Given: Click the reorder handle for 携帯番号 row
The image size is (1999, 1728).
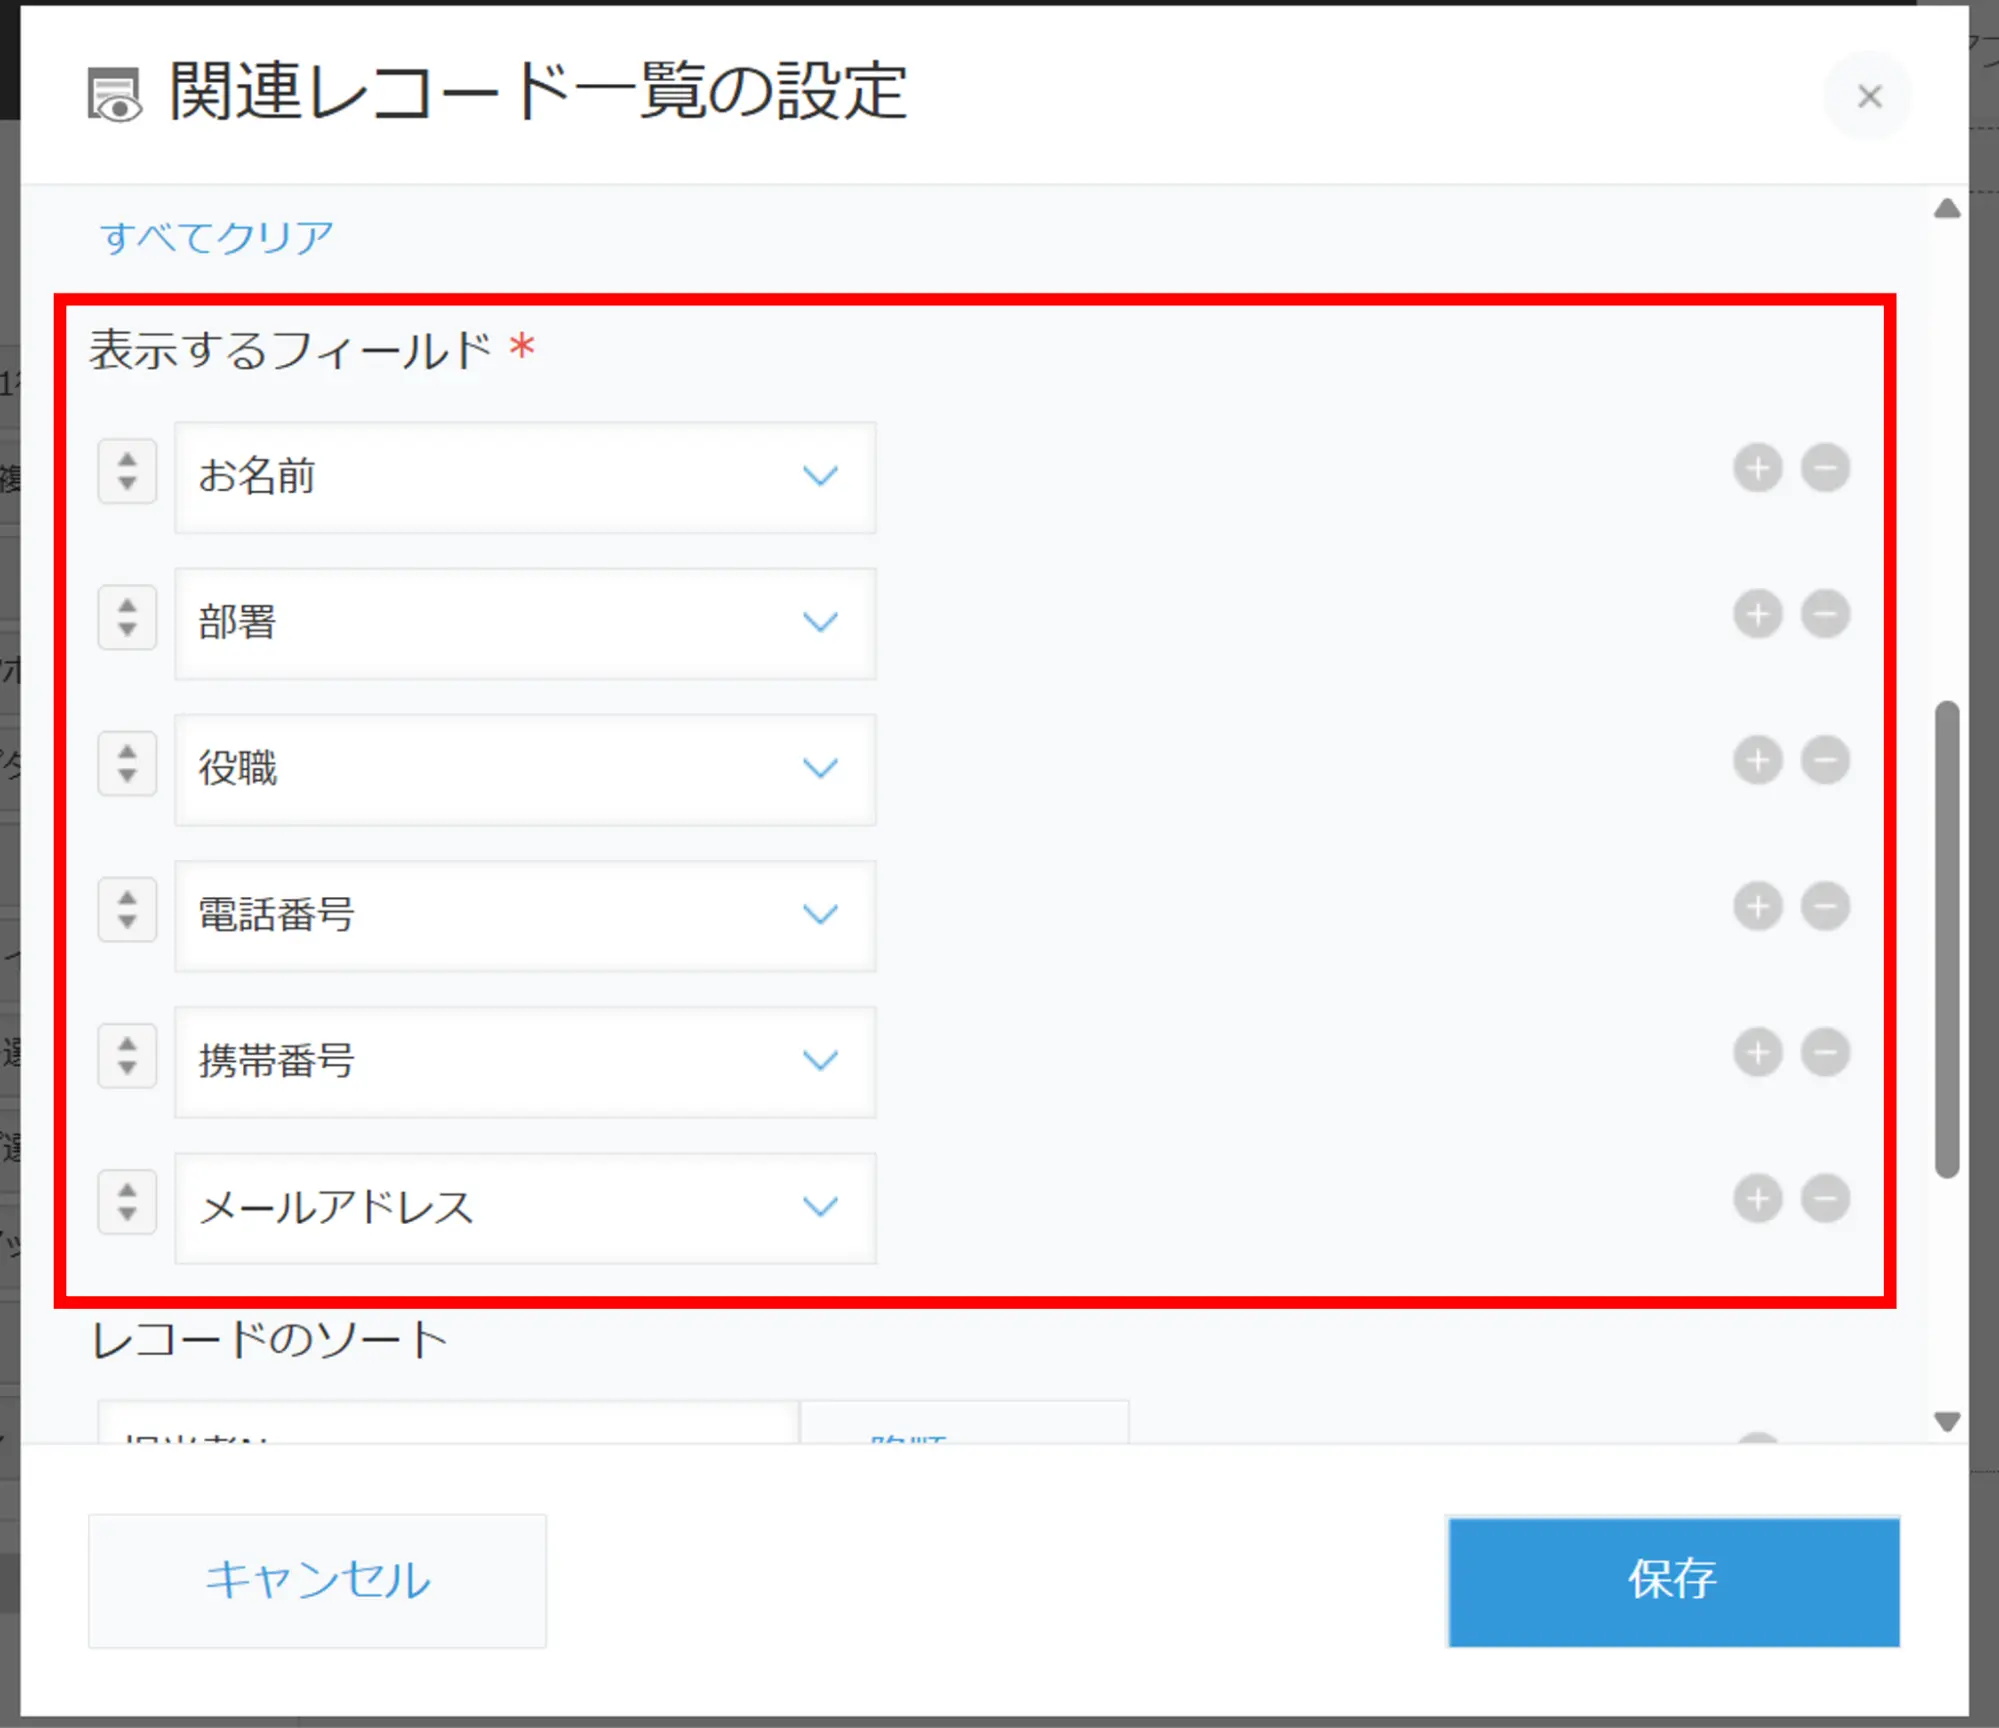Looking at the screenshot, I should [127, 1055].
